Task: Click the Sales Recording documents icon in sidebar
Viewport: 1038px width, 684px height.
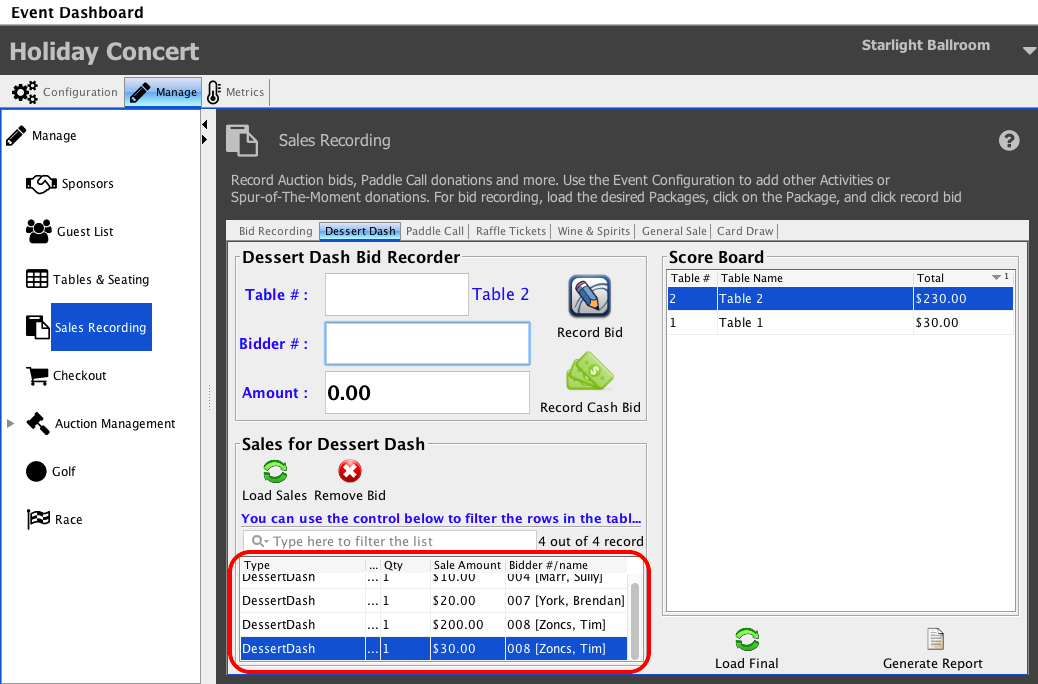Action: (x=37, y=327)
